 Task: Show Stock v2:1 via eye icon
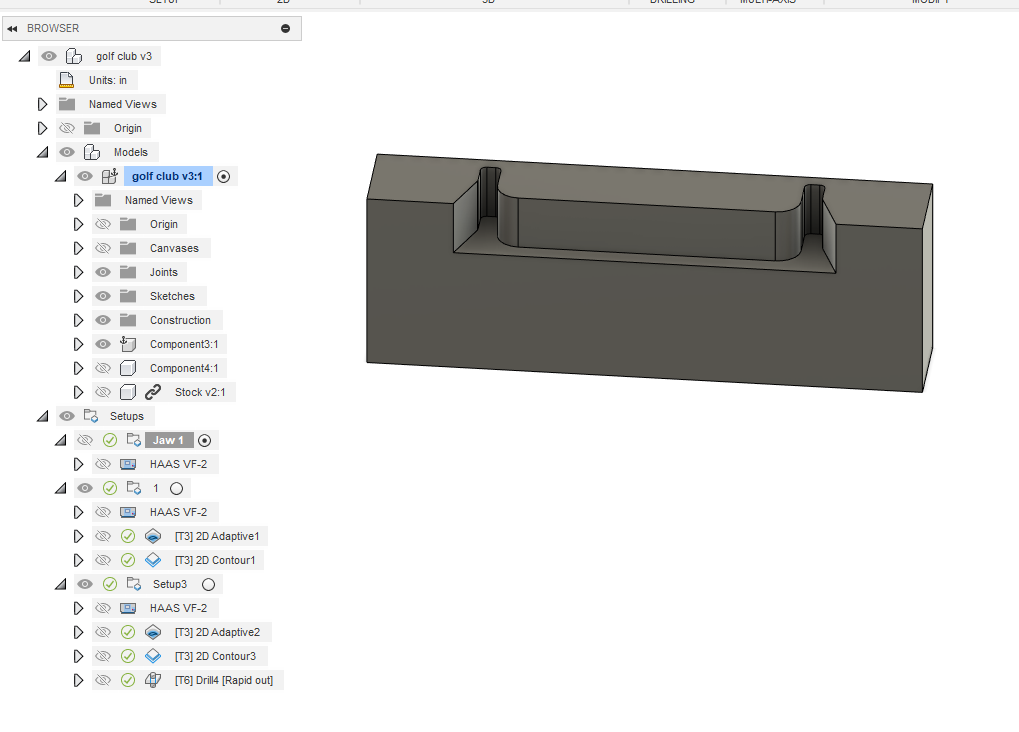coord(103,392)
